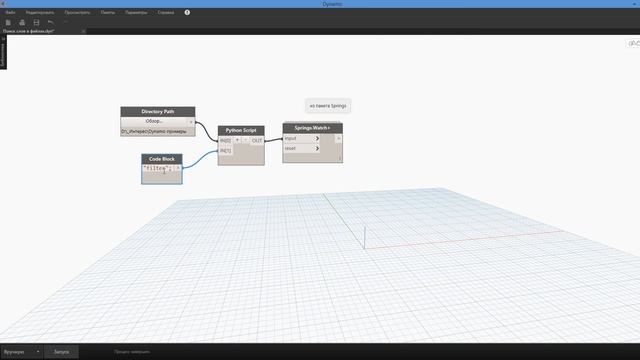Open the Вручную run mode dropdown
Screen dimensions: 640x360
pos(22,351)
